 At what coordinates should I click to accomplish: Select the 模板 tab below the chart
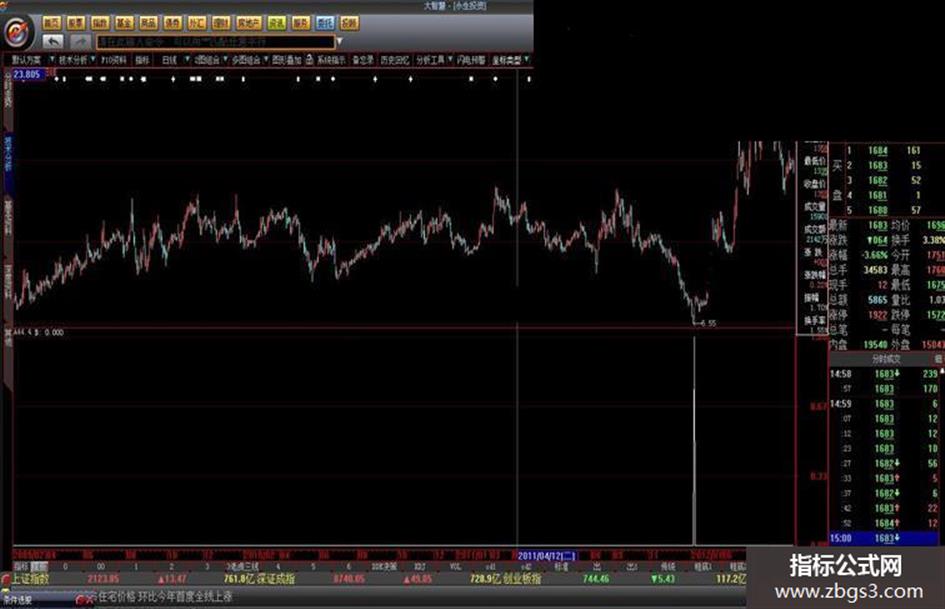pos(39,567)
